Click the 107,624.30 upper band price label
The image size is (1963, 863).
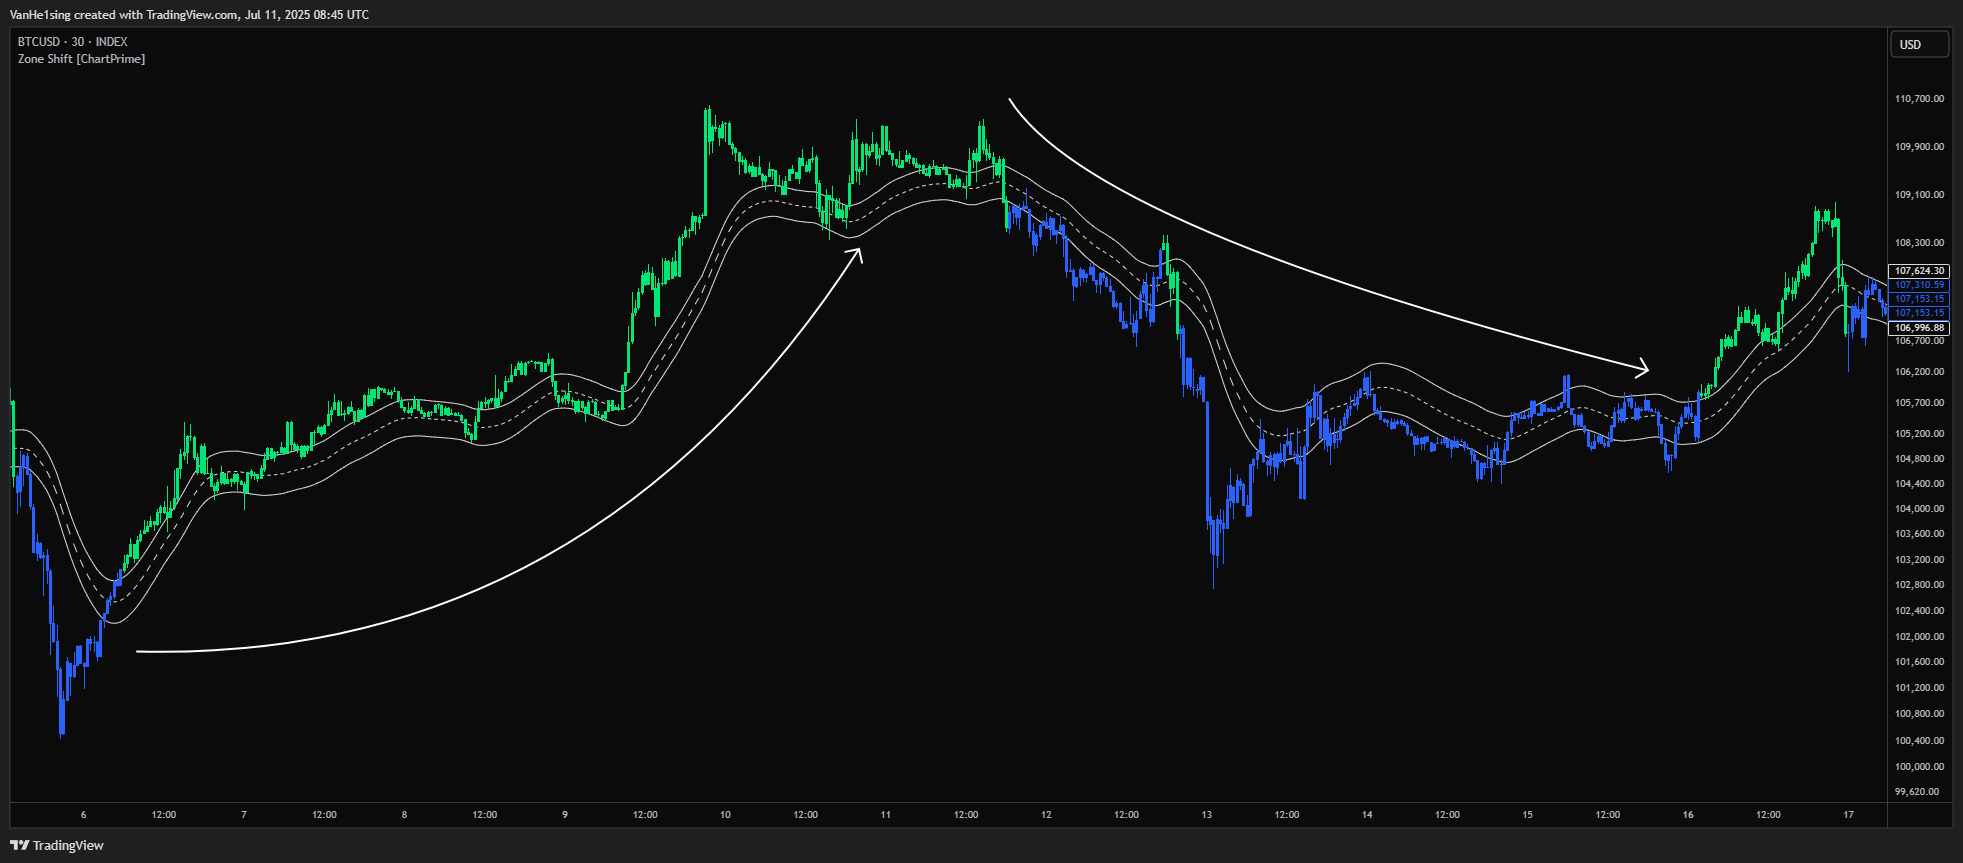point(1919,271)
